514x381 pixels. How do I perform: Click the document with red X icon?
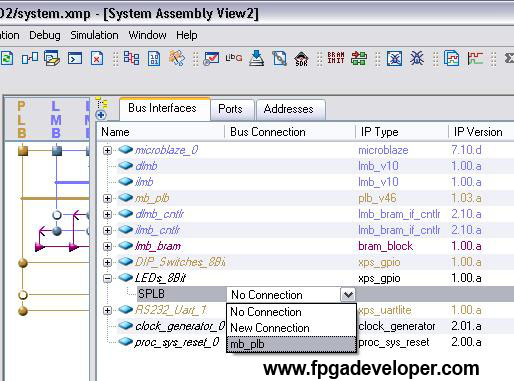(x=97, y=59)
